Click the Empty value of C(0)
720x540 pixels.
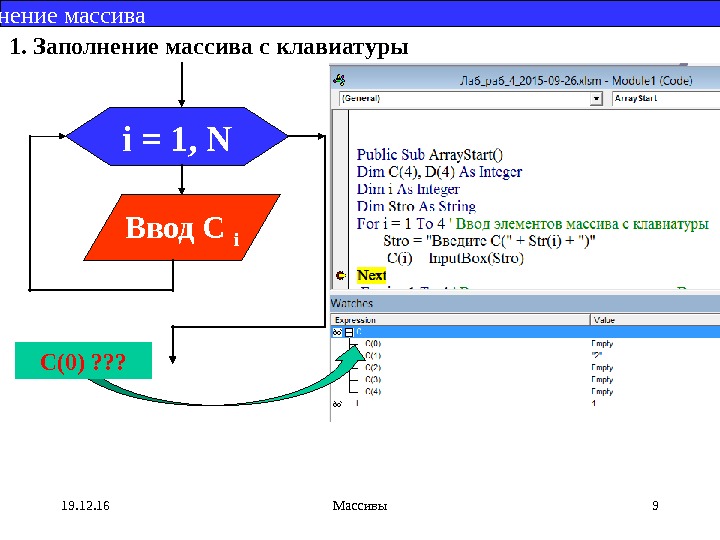pos(602,343)
